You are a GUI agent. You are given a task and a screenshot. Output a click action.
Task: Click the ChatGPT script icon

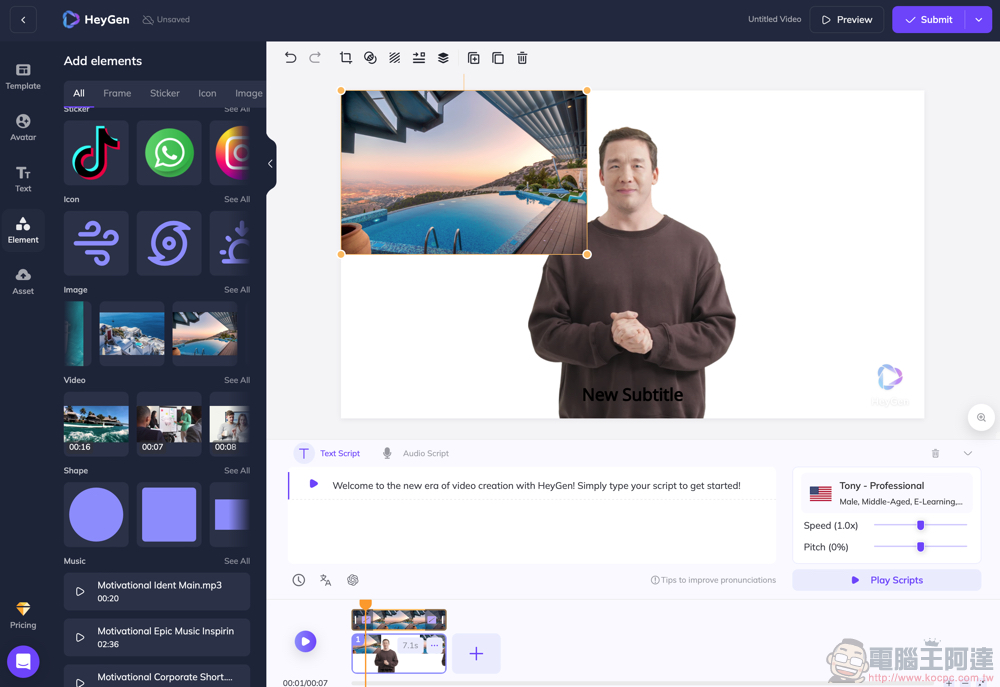(353, 580)
